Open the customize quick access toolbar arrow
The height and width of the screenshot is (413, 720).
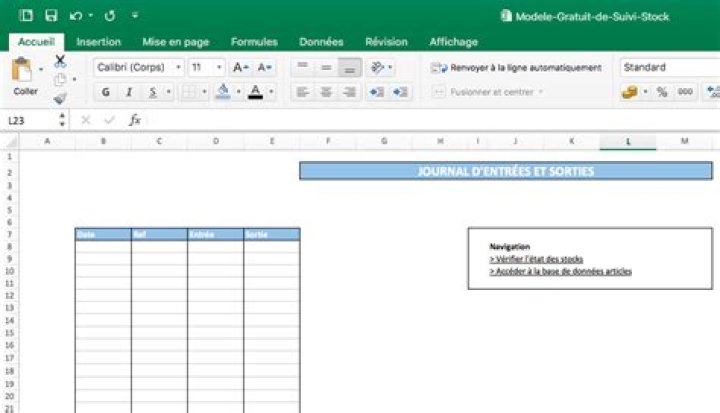coord(135,16)
